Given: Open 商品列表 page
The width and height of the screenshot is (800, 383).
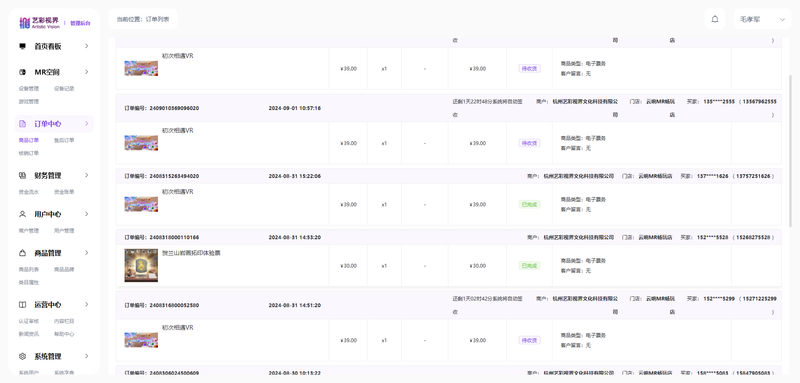Looking at the screenshot, I should coord(29,269).
